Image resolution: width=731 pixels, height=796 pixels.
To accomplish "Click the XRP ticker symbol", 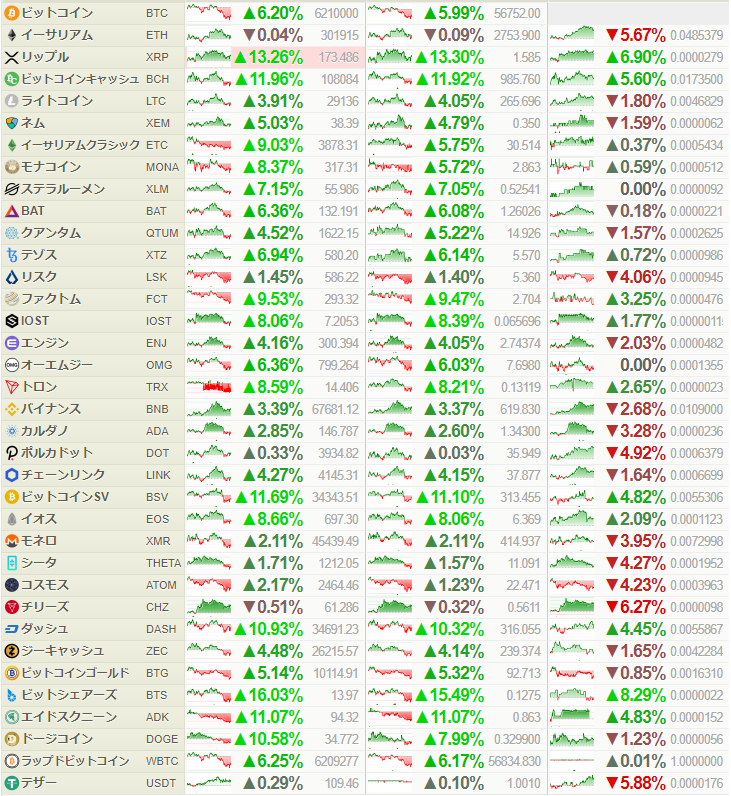I will click(x=158, y=57).
